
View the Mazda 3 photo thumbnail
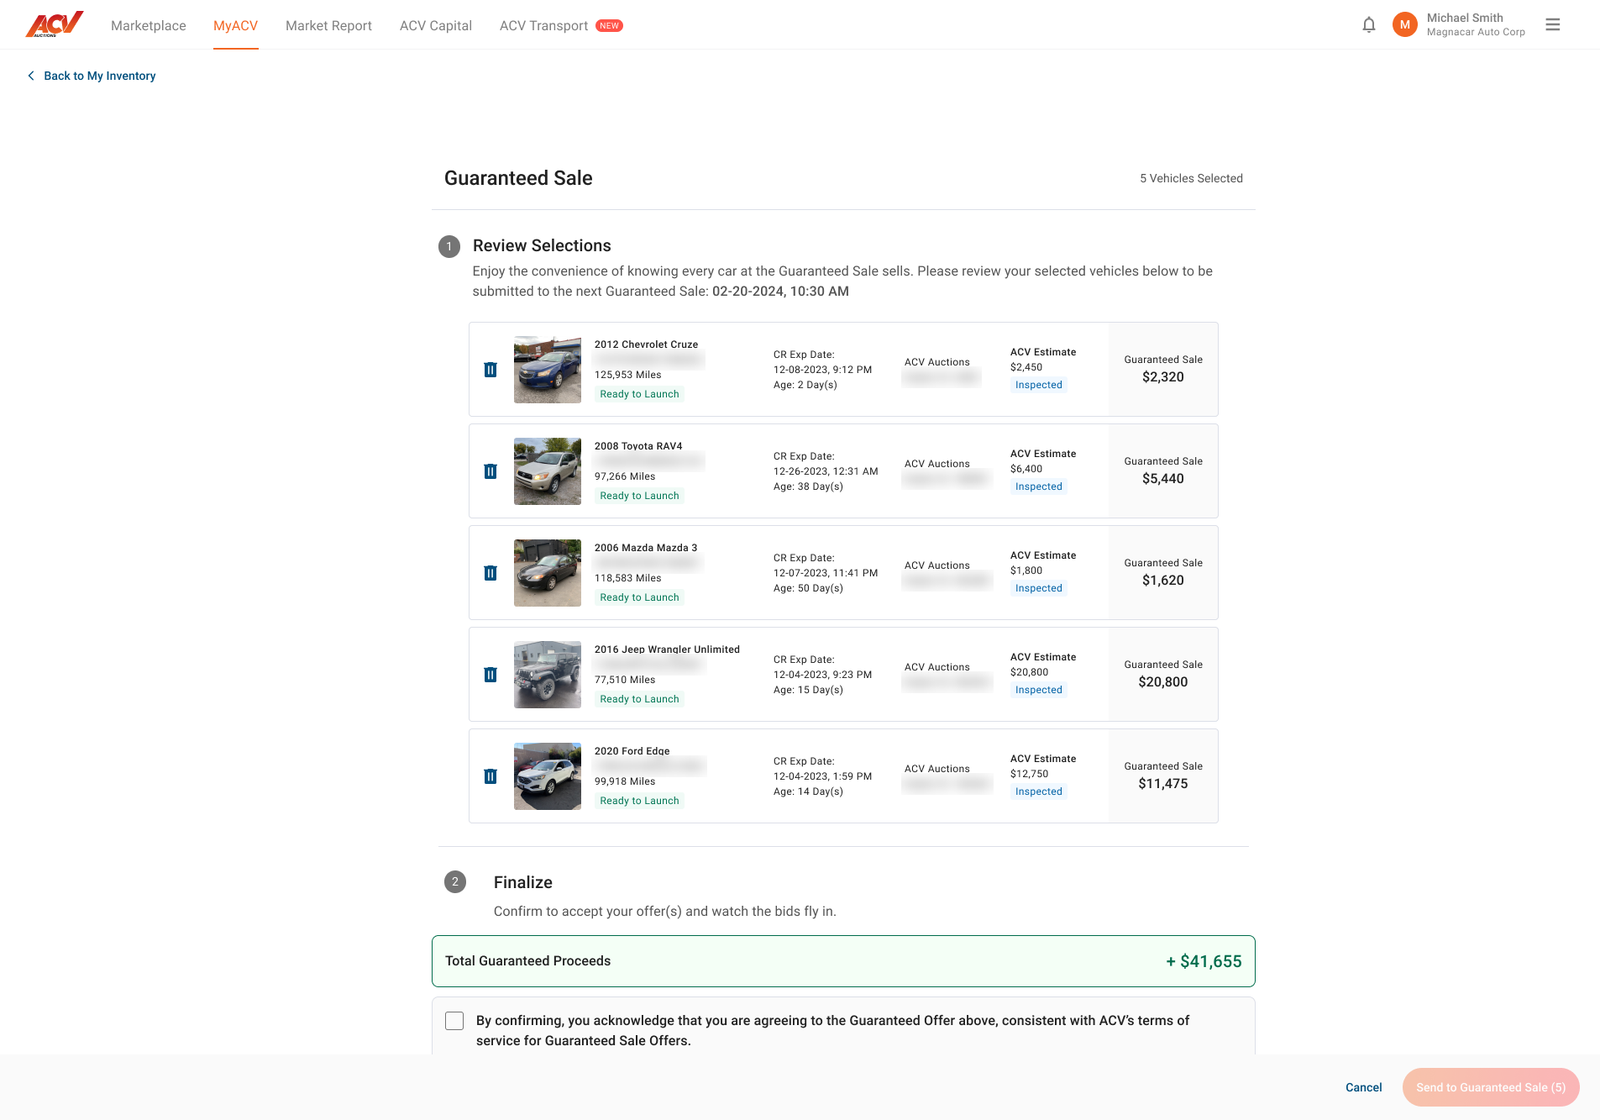547,573
